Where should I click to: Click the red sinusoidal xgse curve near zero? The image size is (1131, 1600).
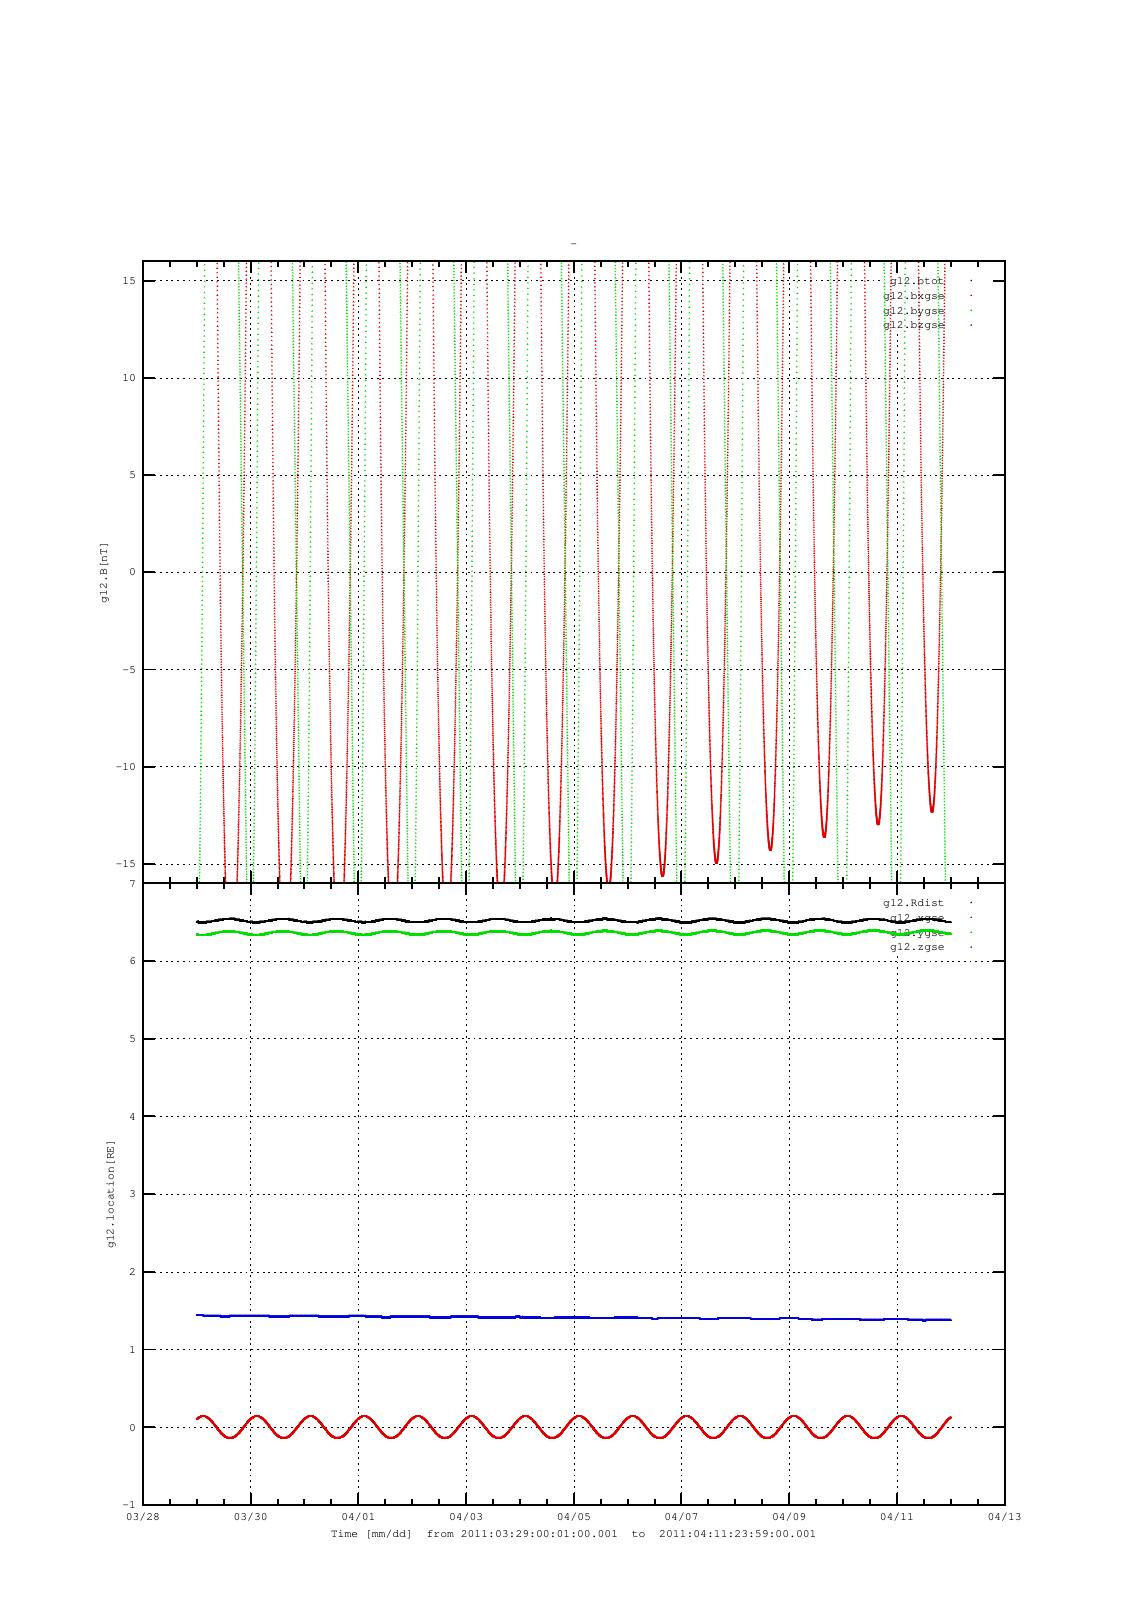click(x=574, y=1427)
